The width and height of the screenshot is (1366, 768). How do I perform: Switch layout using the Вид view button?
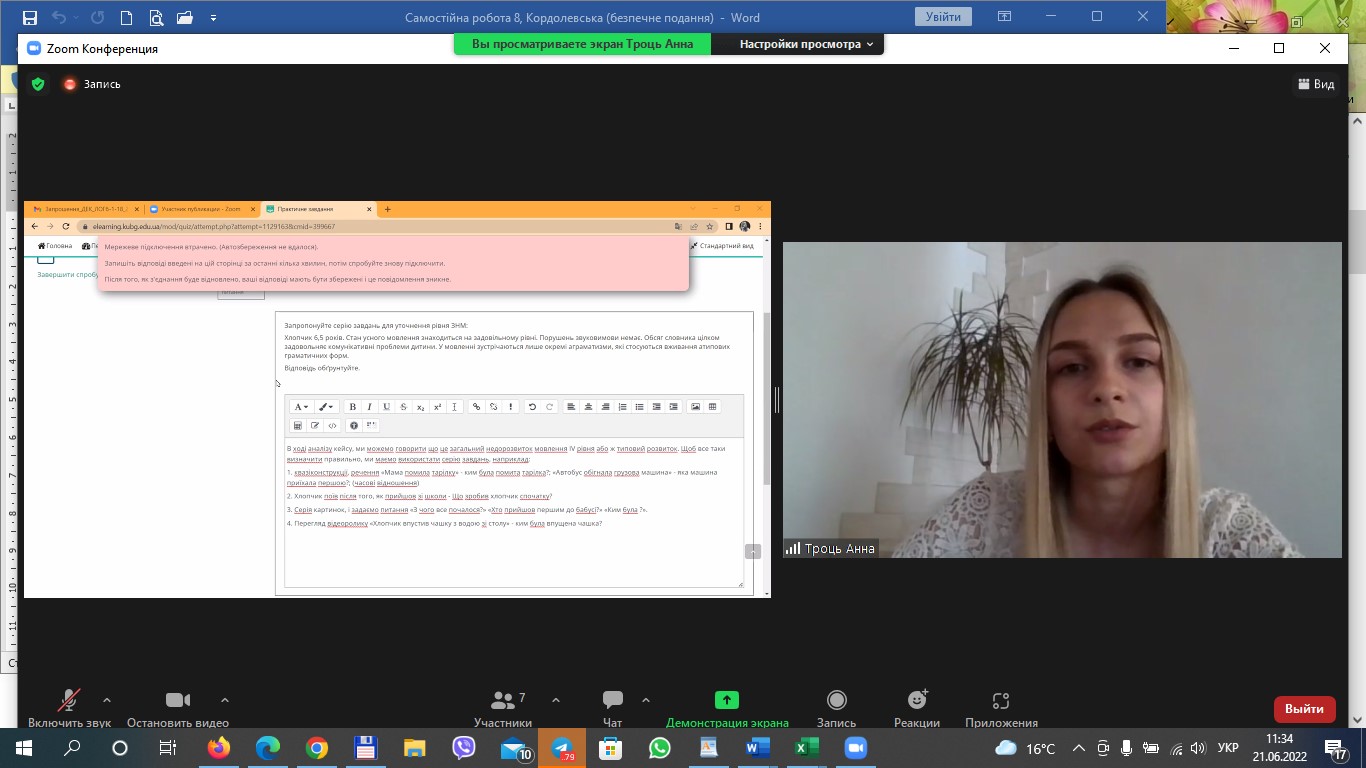(1316, 84)
